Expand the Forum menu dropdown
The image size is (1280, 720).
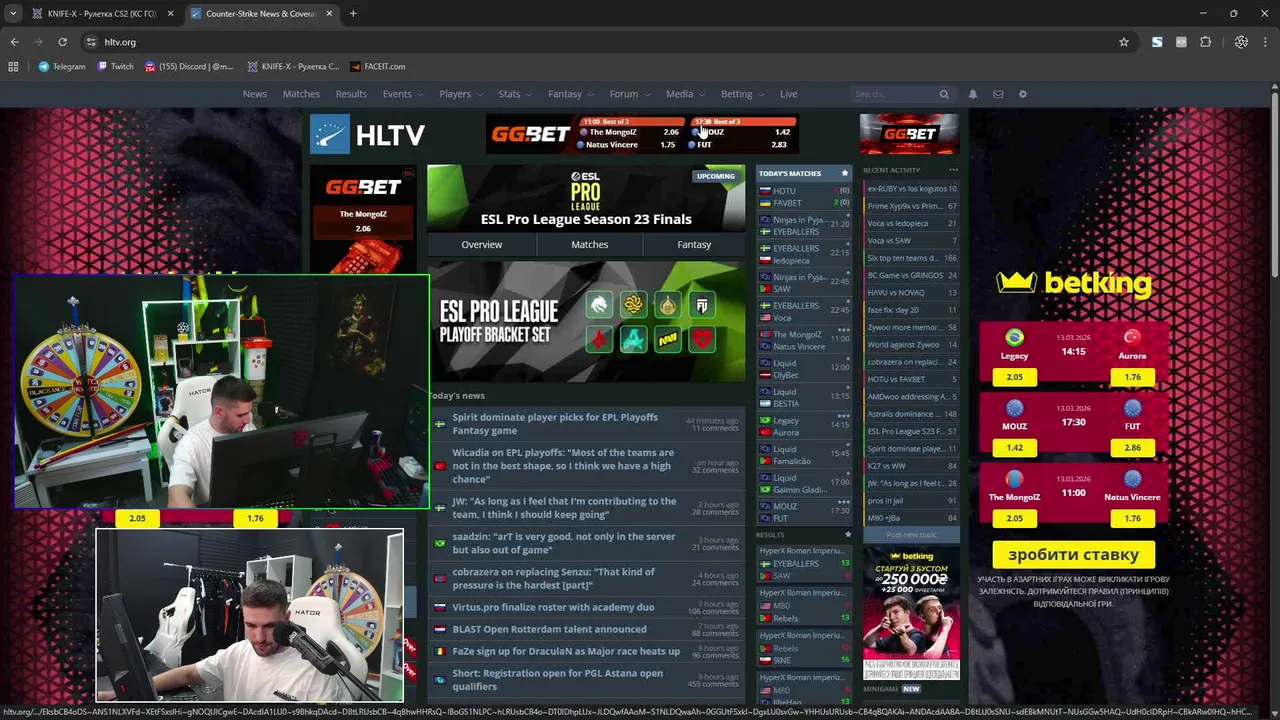[x=629, y=94]
